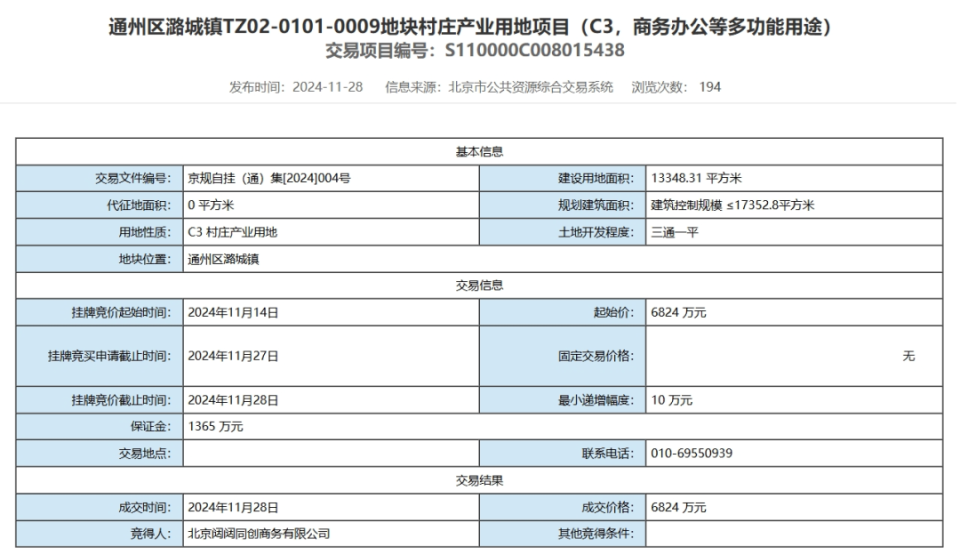Screen dimensions: 960x555
Task: Click the 其他竞得条件 label
Action: coord(596,534)
